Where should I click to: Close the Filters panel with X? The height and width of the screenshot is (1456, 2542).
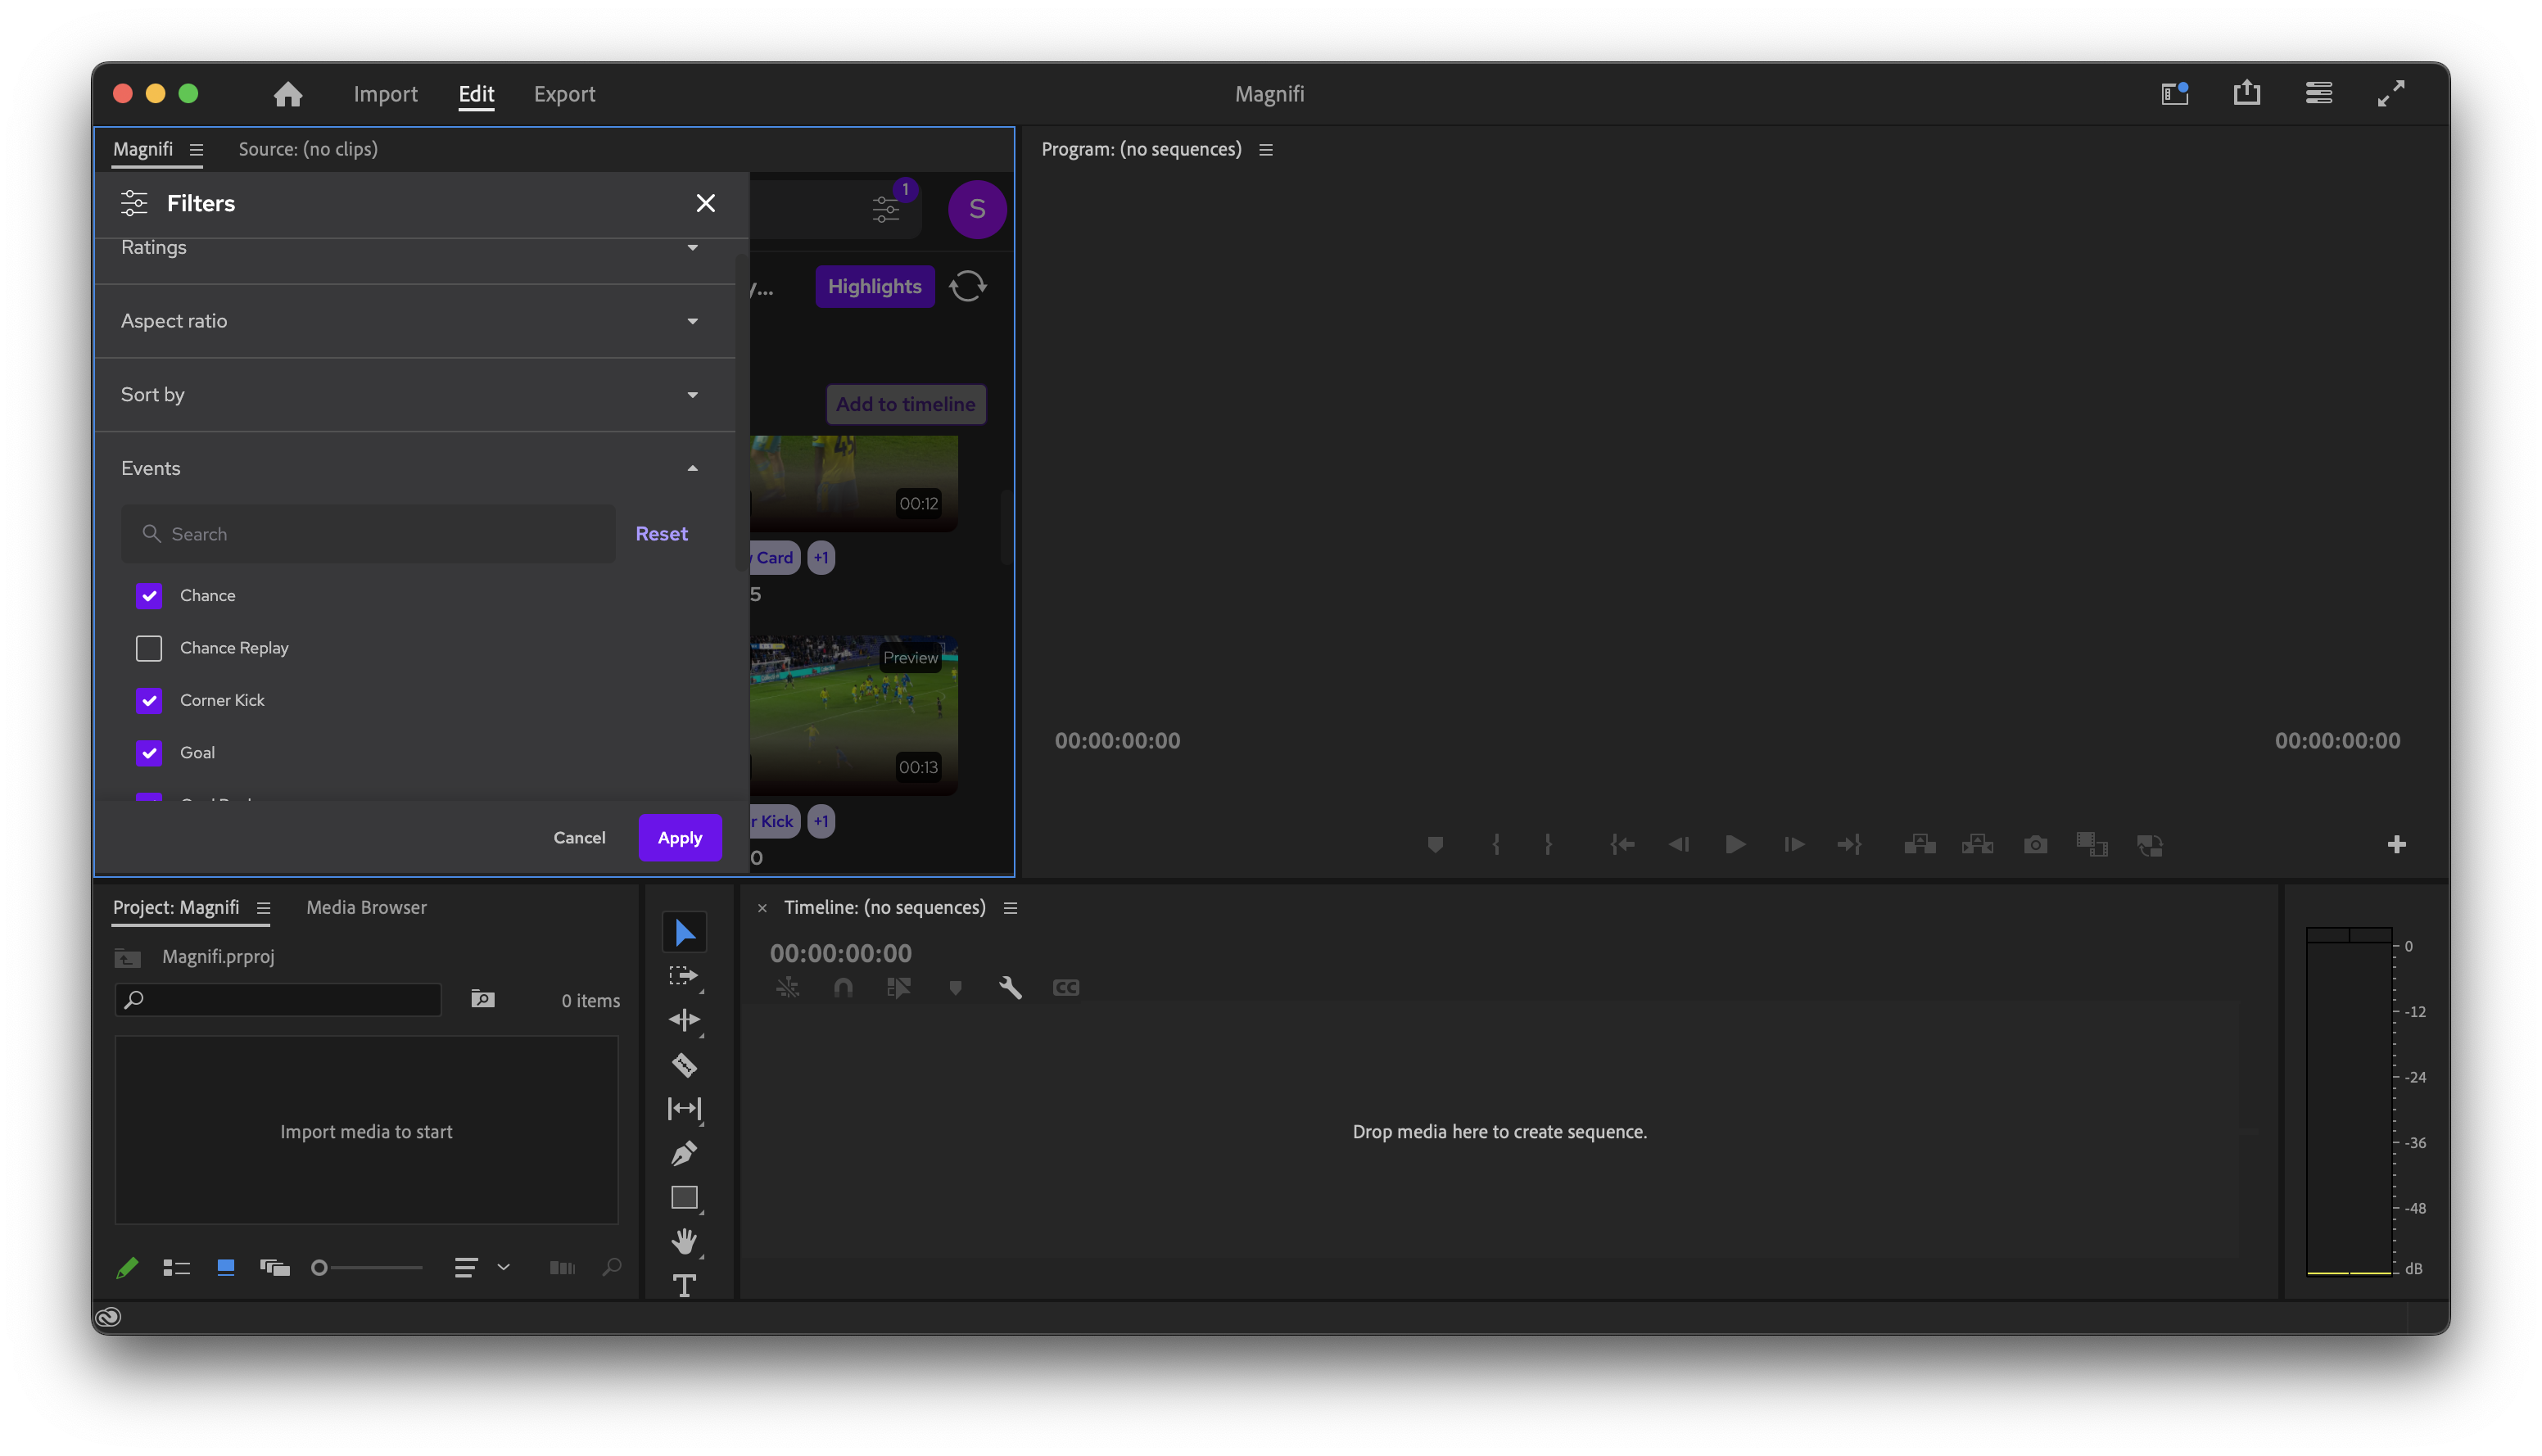[705, 203]
